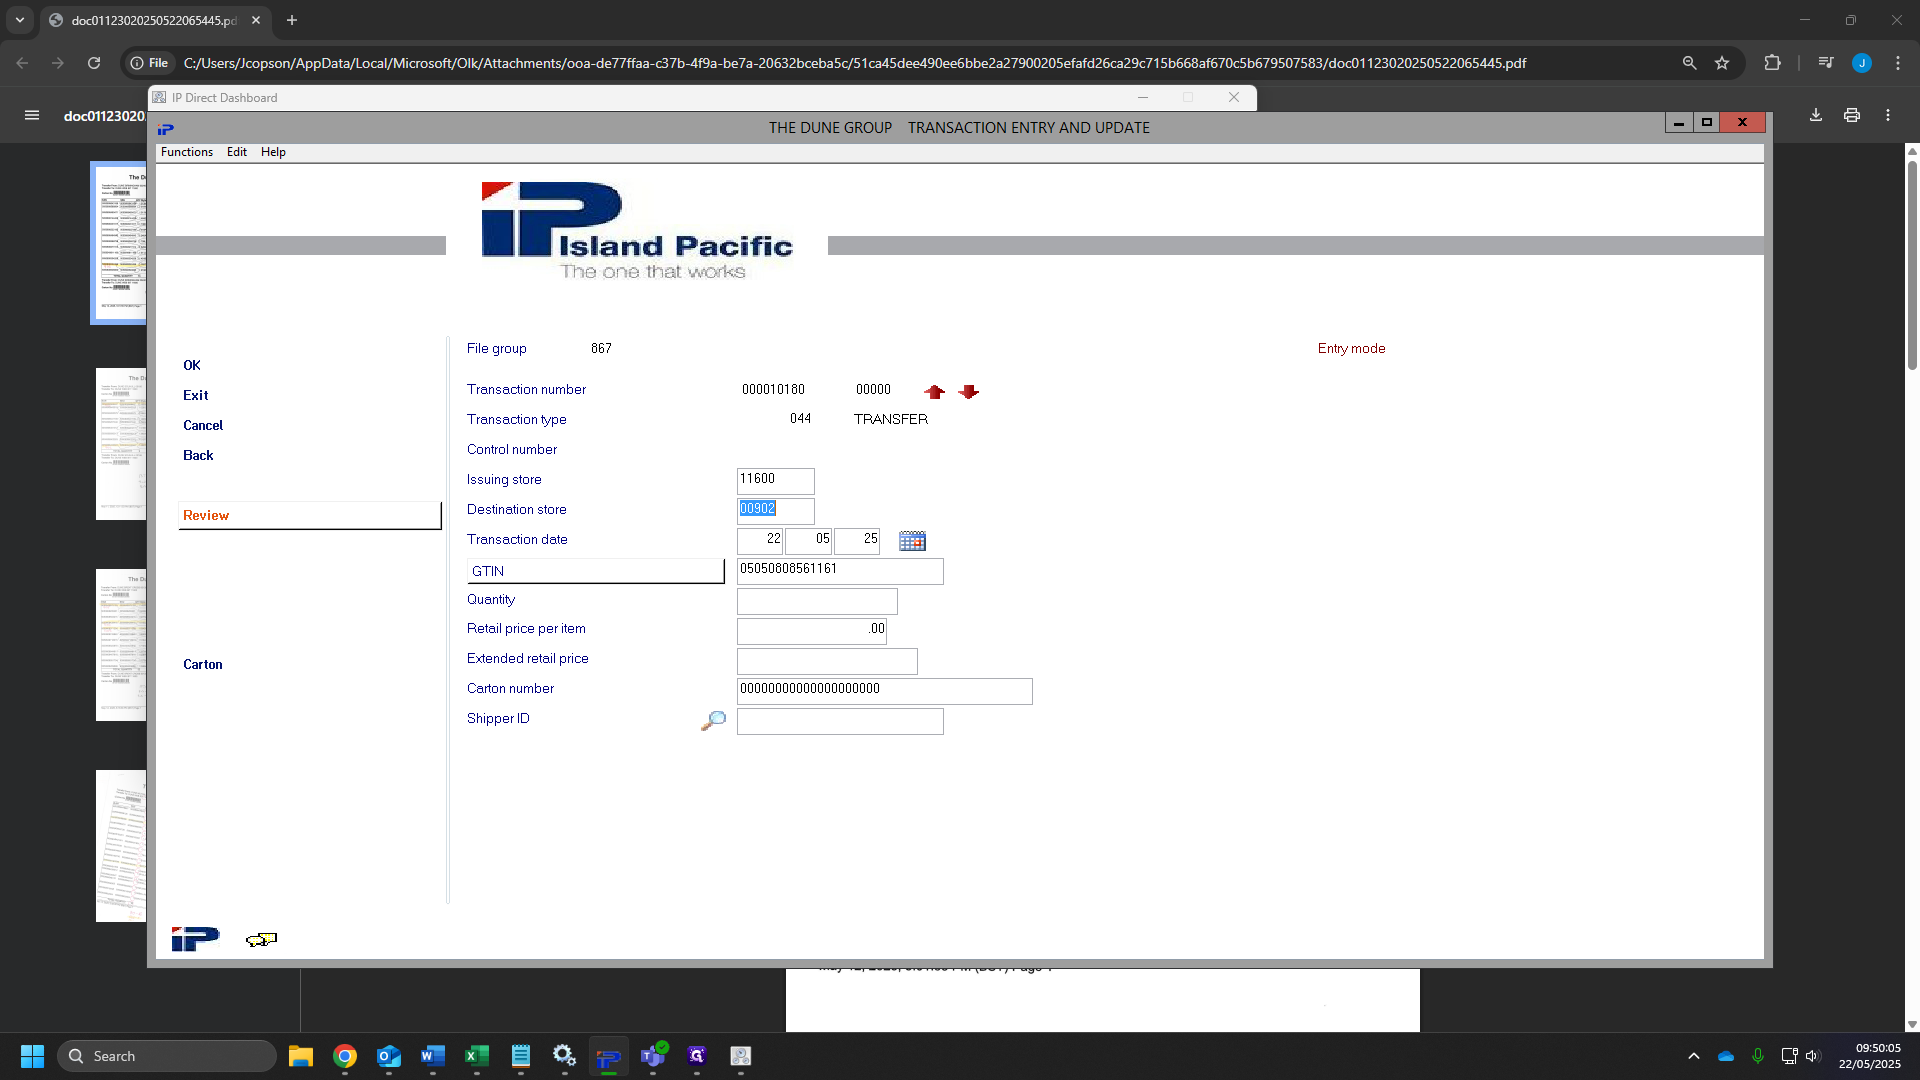Click the Shipper ID input field
Viewport: 1920px width, 1080px height.
click(840, 721)
